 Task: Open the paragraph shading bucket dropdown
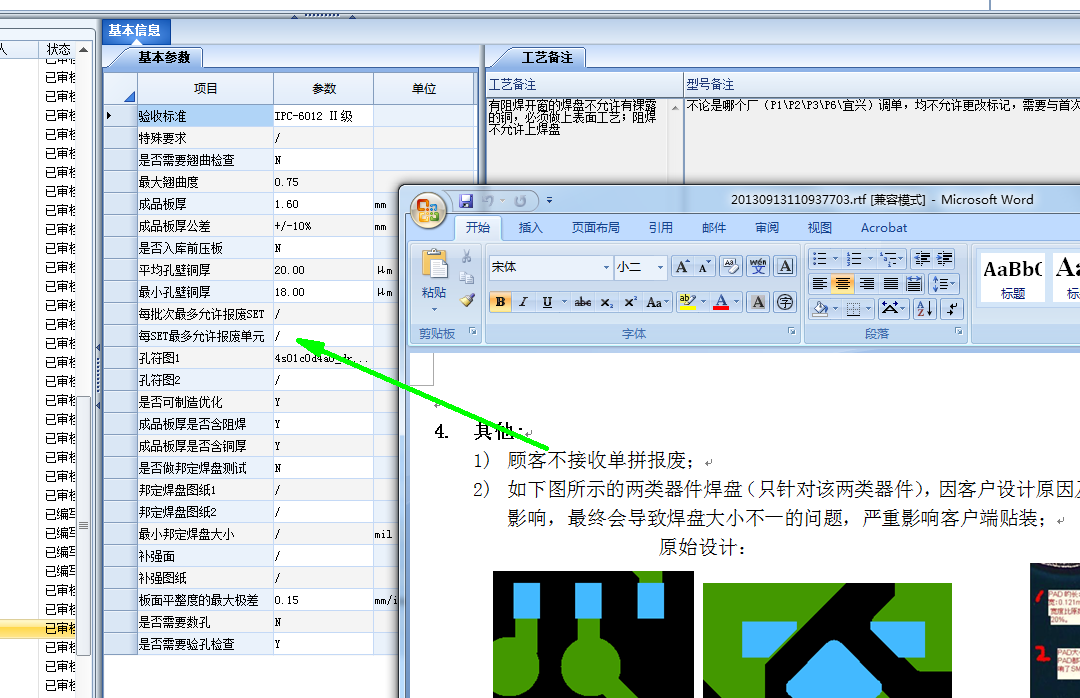pyautogui.click(x=835, y=309)
